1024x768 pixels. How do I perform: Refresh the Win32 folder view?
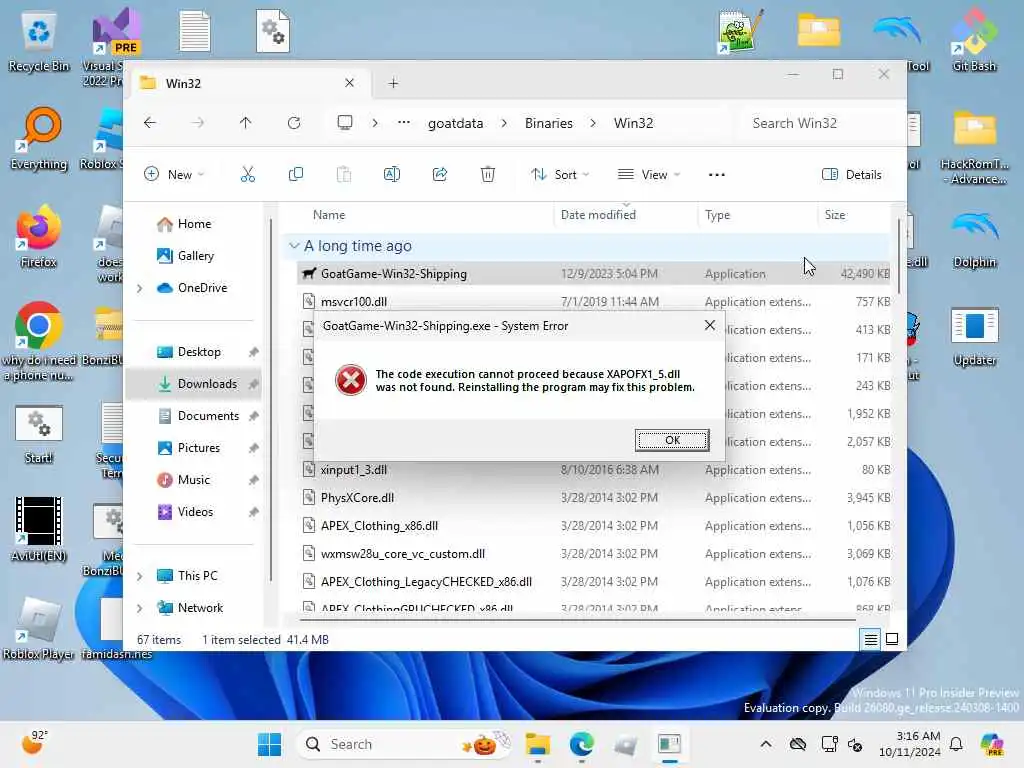click(294, 123)
